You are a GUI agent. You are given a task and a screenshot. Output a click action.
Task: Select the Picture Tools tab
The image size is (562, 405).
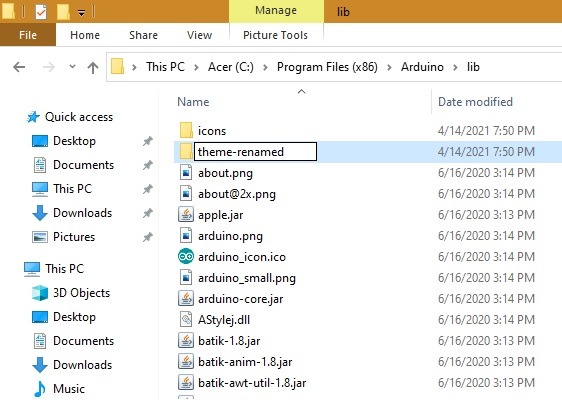(275, 35)
